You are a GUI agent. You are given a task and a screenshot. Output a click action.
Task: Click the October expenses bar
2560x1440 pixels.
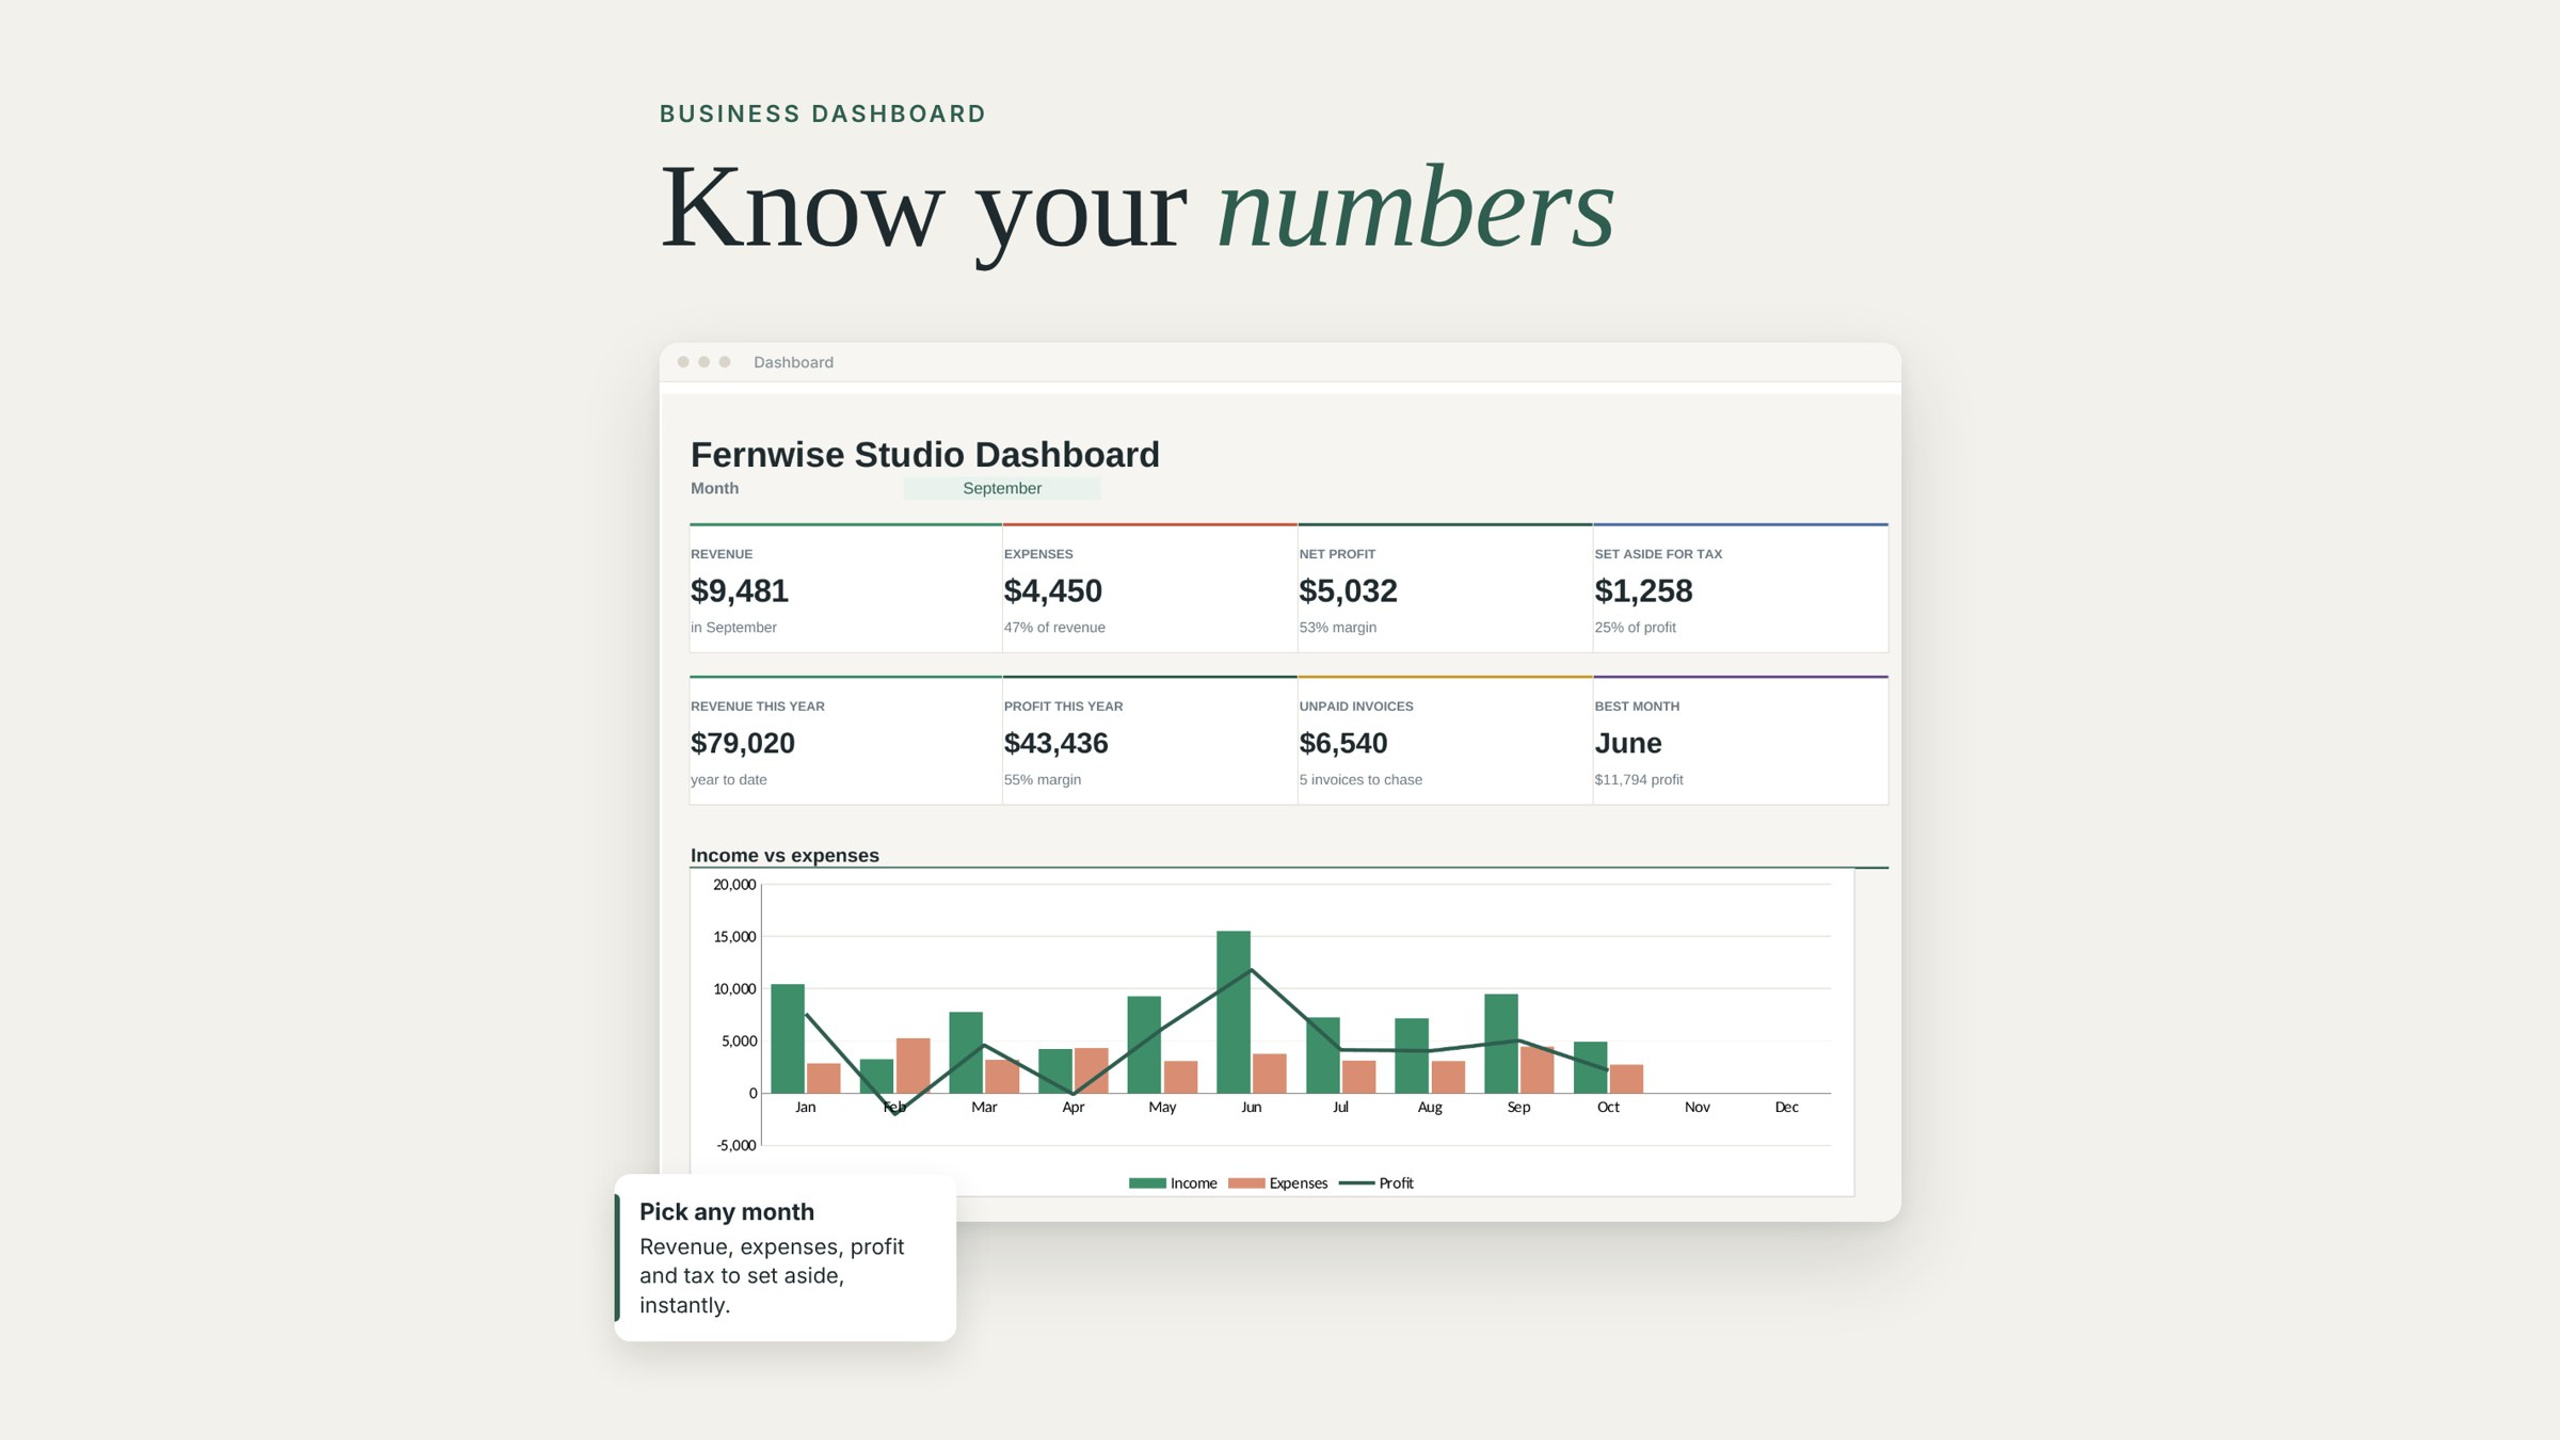point(1626,1079)
